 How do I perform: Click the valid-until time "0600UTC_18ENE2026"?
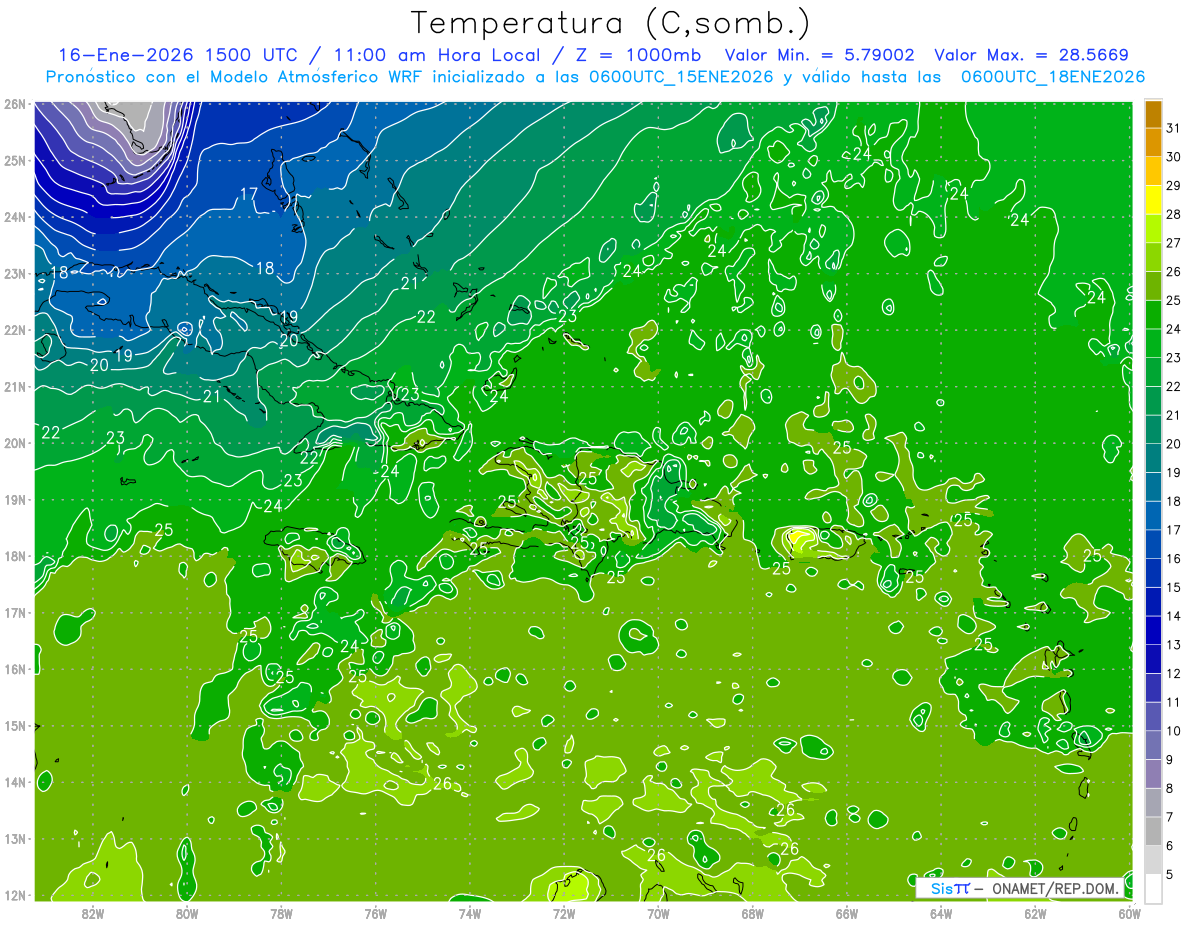pyautogui.click(x=1053, y=77)
